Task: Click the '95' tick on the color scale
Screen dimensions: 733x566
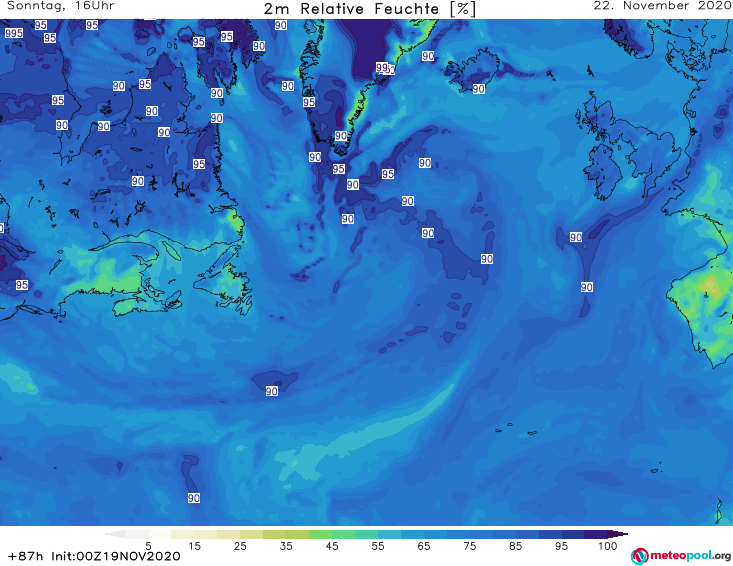Action: [561, 546]
